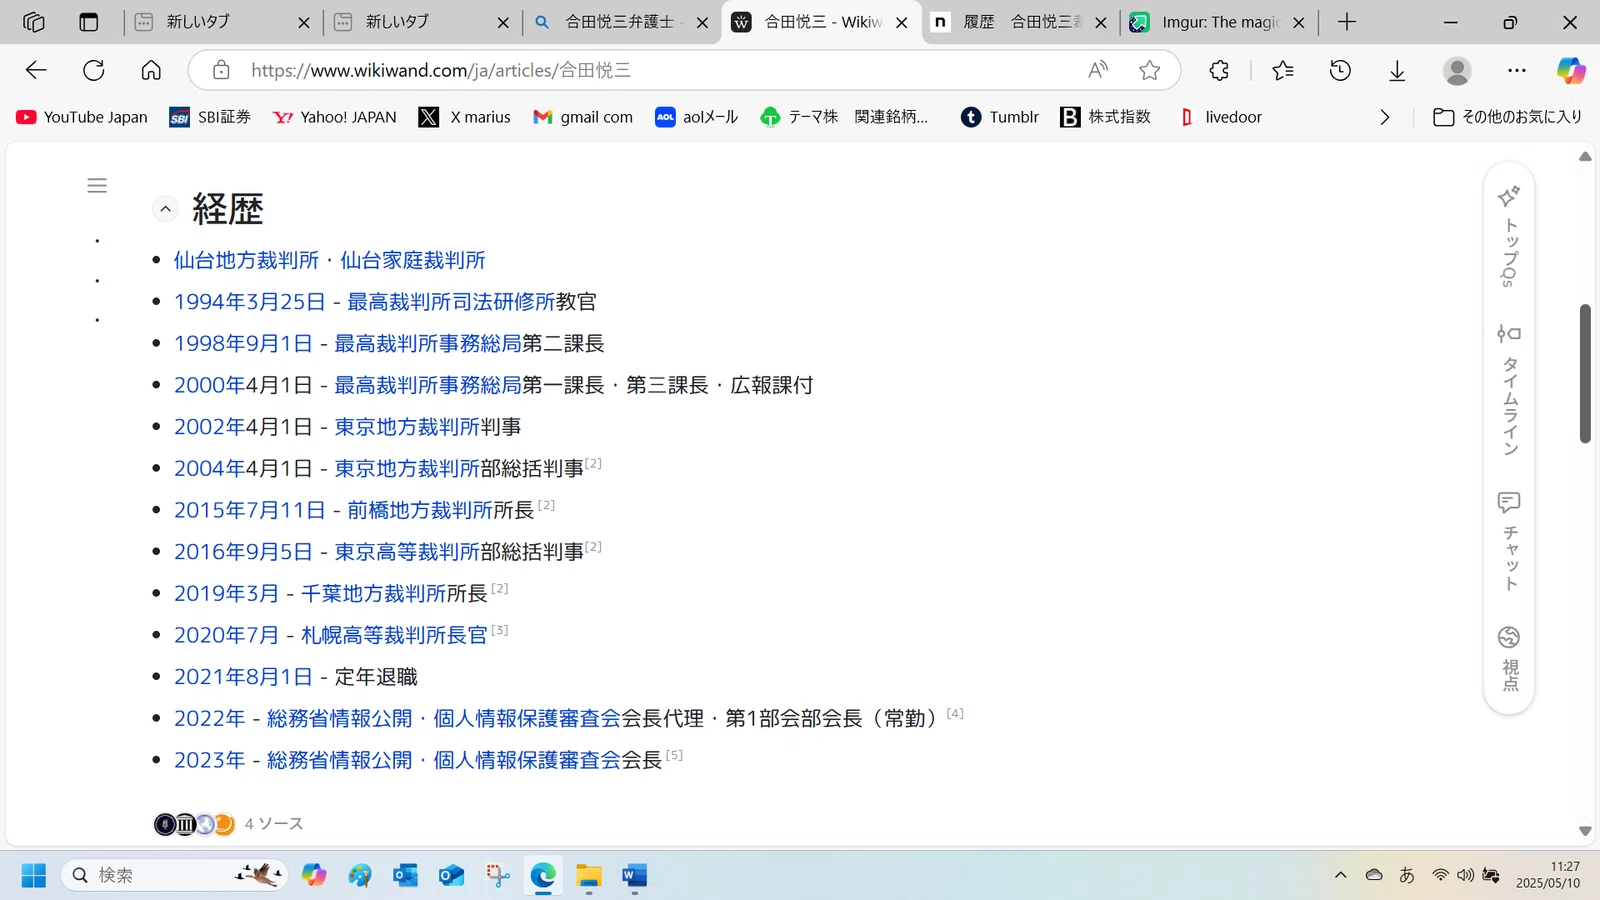
Task: Open the user profile avatar
Action: click(1457, 70)
